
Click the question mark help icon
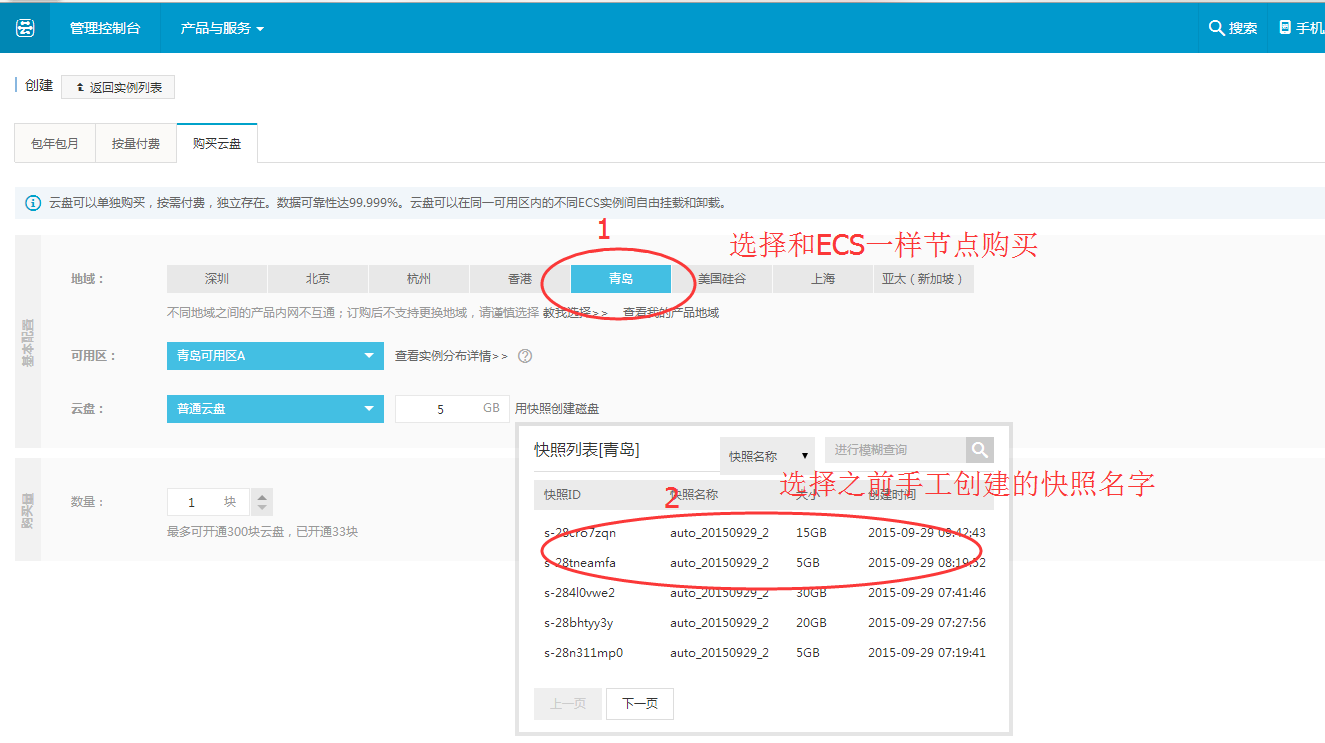[x=525, y=356]
